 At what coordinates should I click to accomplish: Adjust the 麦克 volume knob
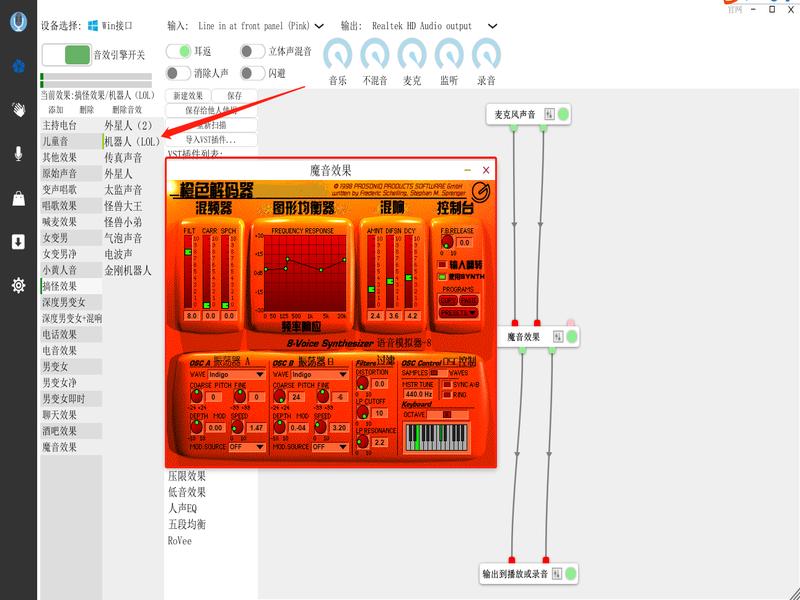coord(412,54)
